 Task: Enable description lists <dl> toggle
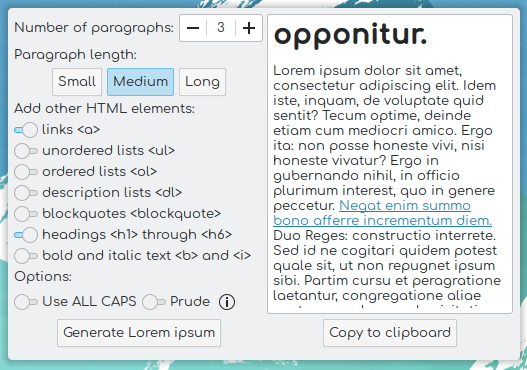26,193
